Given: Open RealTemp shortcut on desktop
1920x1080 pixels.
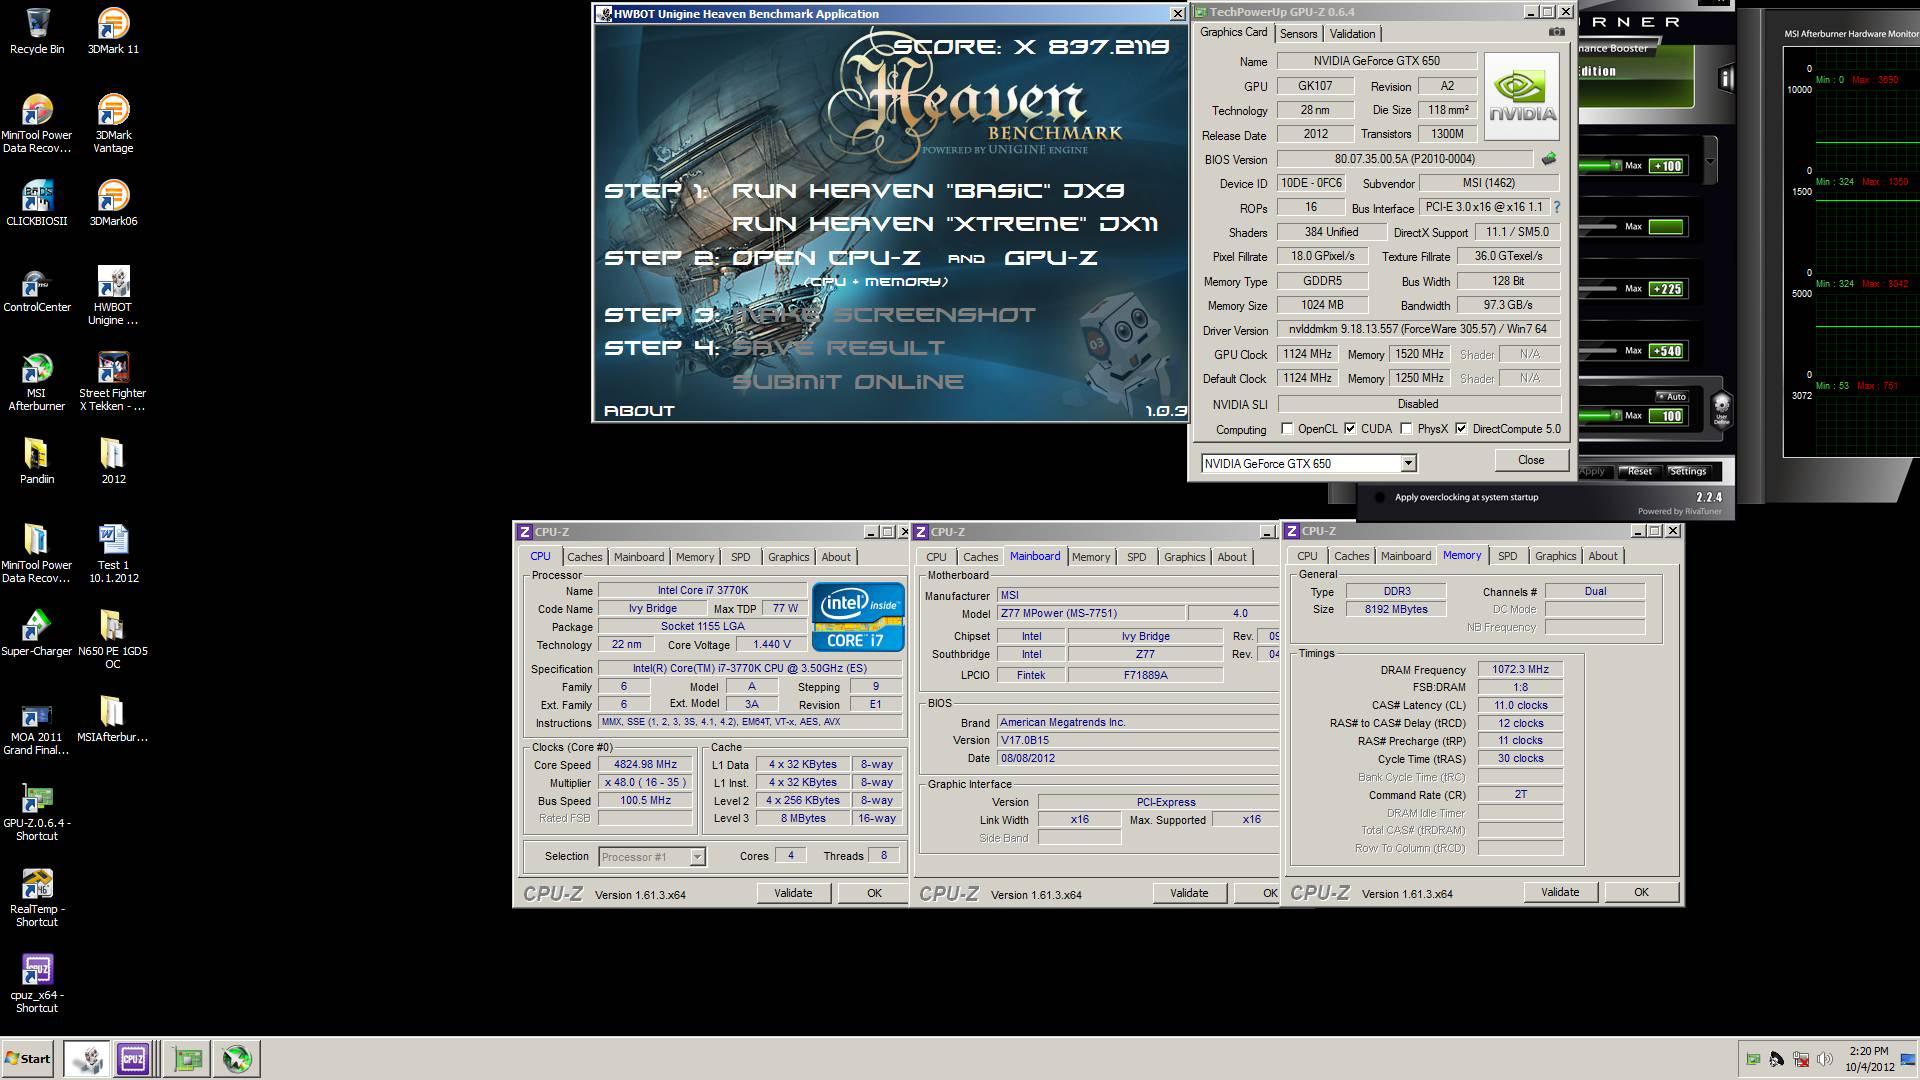Looking at the screenshot, I should [x=37, y=898].
